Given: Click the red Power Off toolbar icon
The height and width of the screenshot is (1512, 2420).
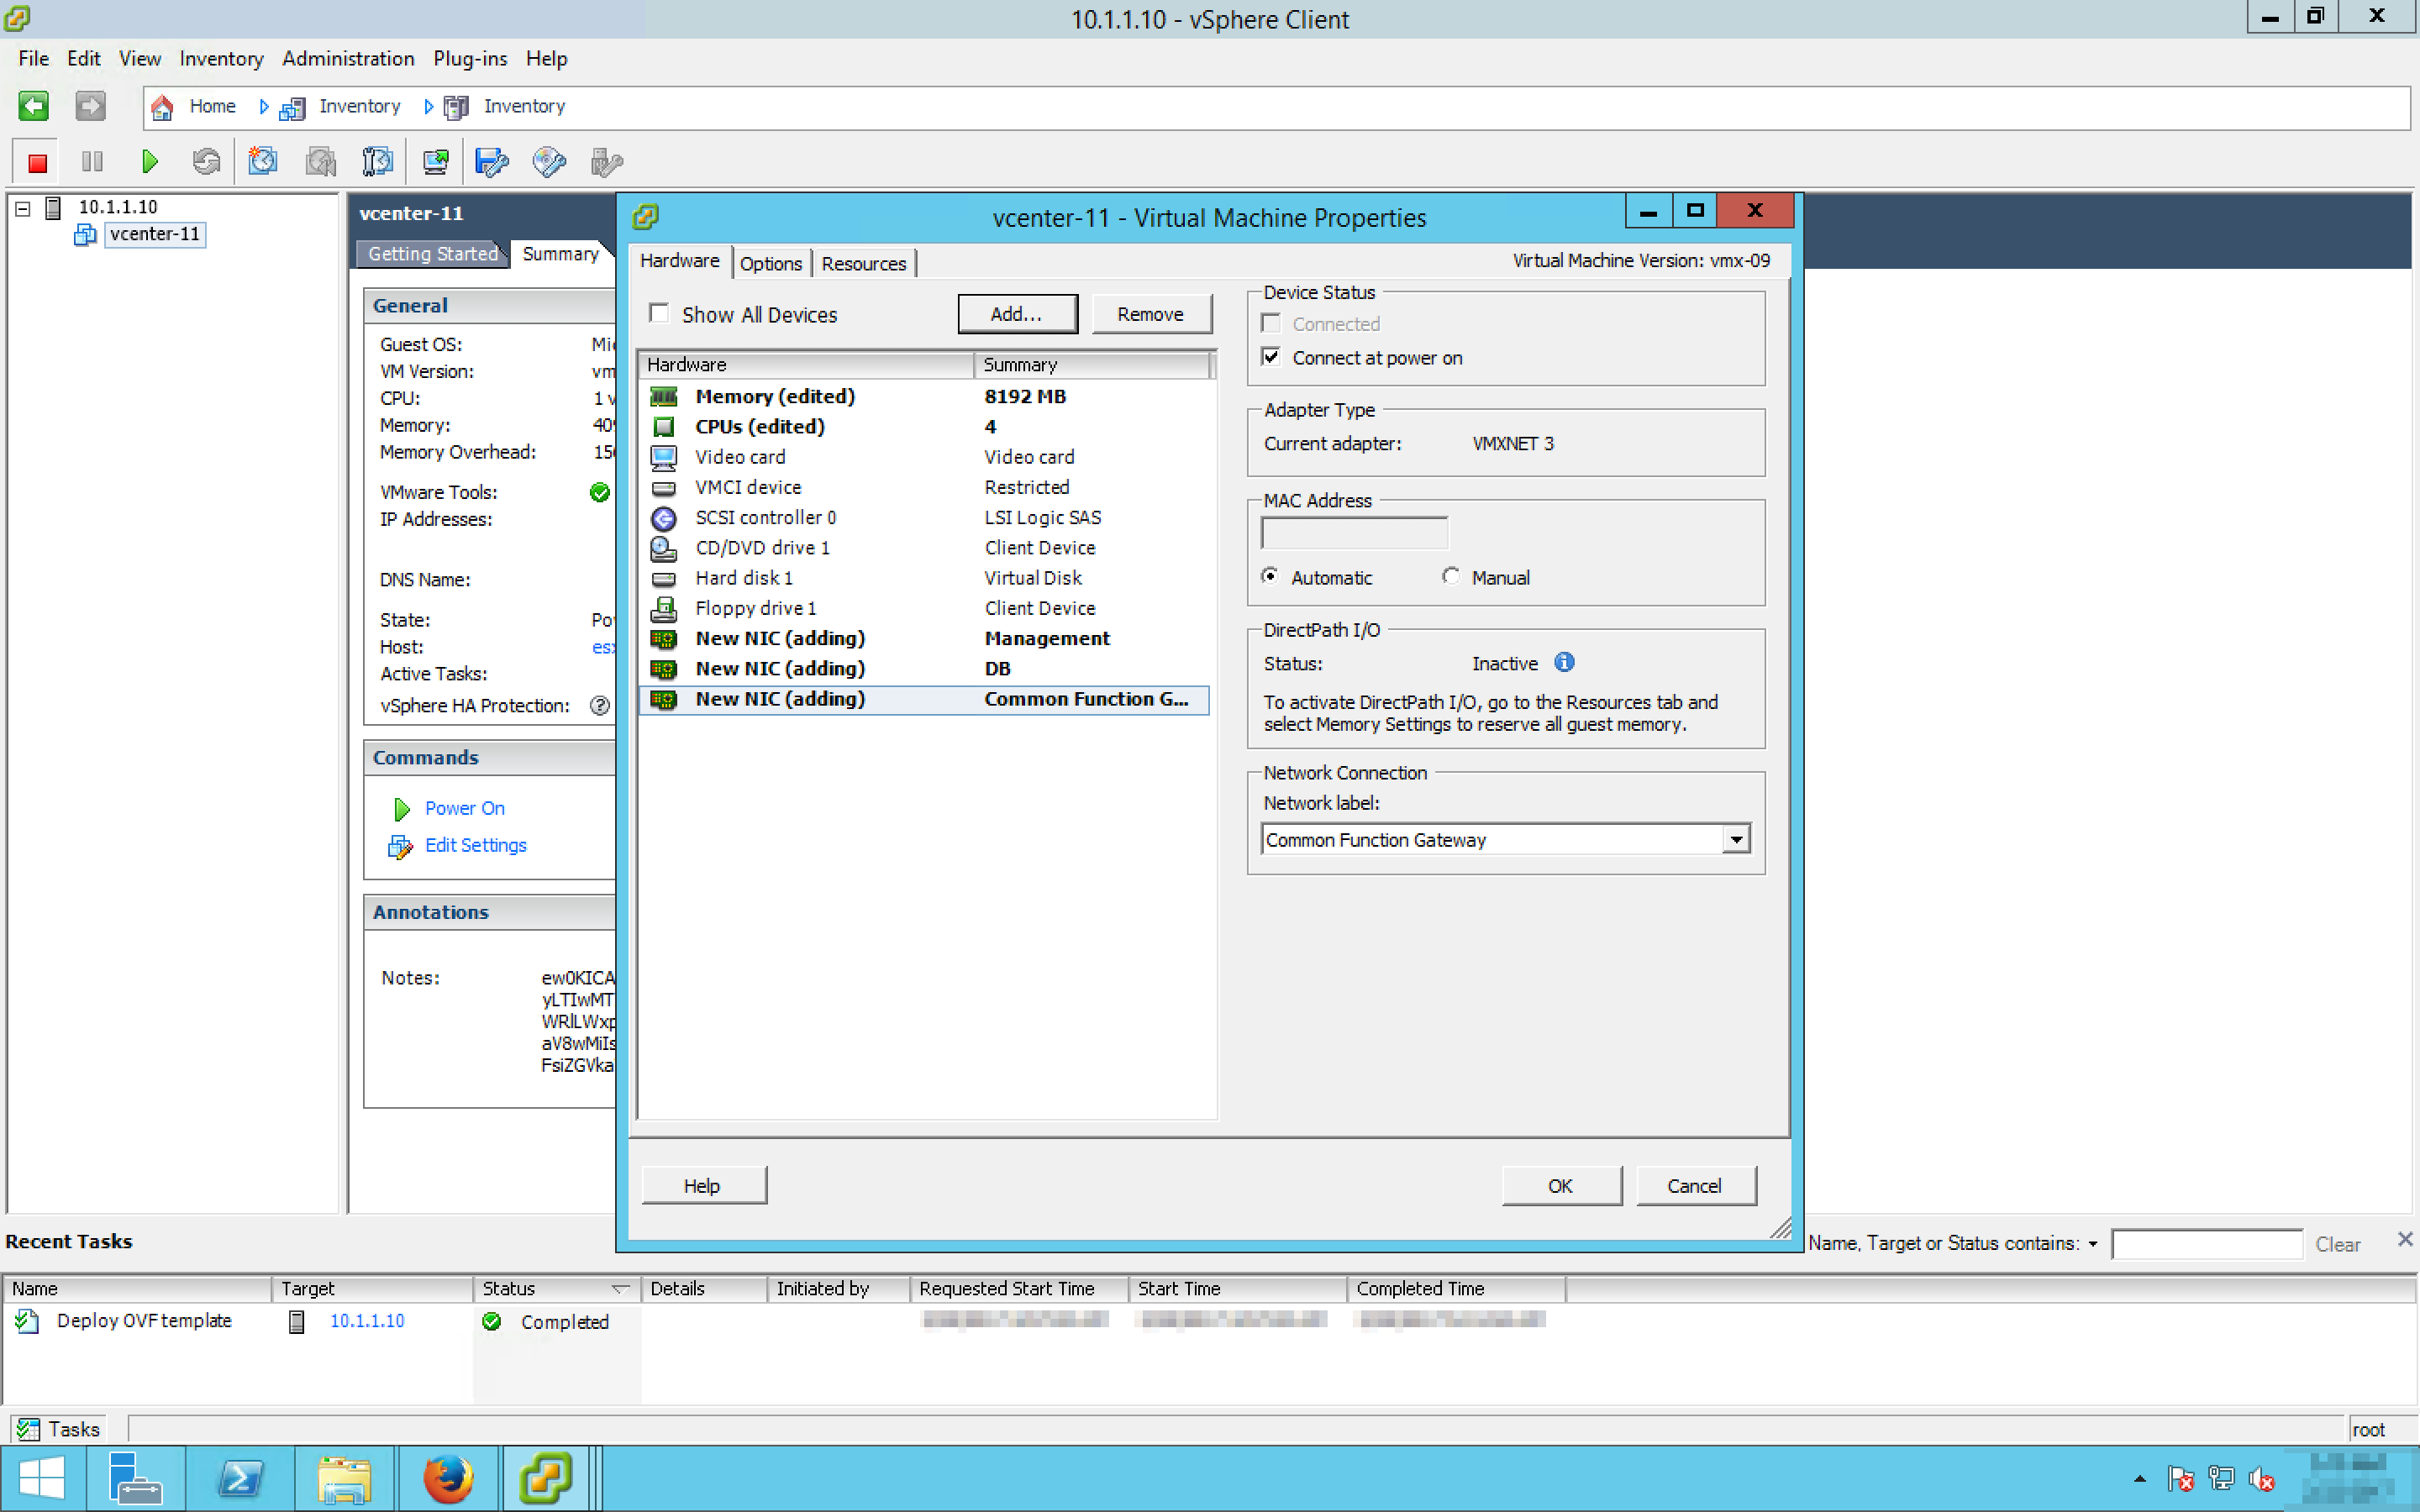Looking at the screenshot, I should coord(37,162).
